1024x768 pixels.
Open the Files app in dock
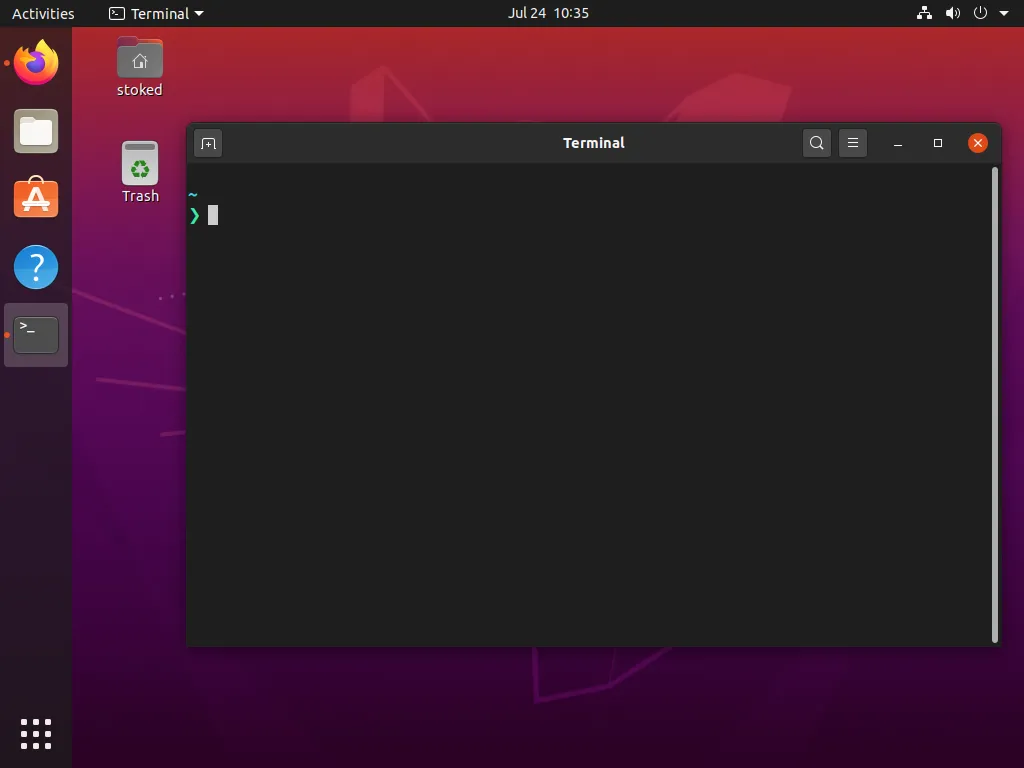36,131
